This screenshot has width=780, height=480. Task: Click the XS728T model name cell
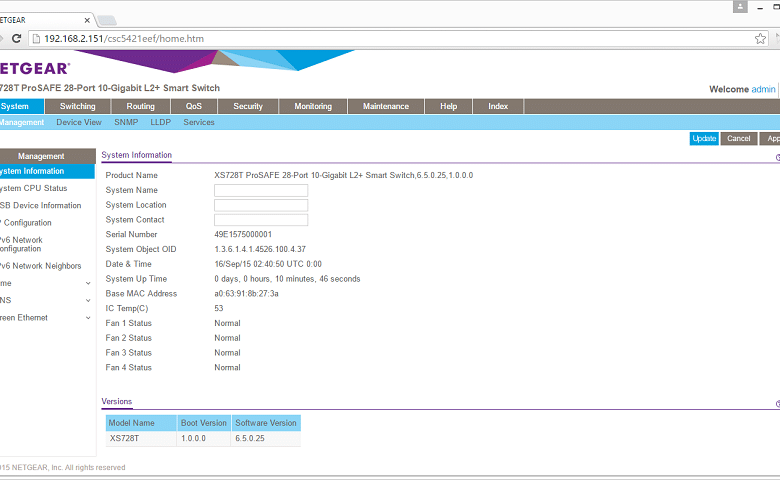[x=141, y=438]
